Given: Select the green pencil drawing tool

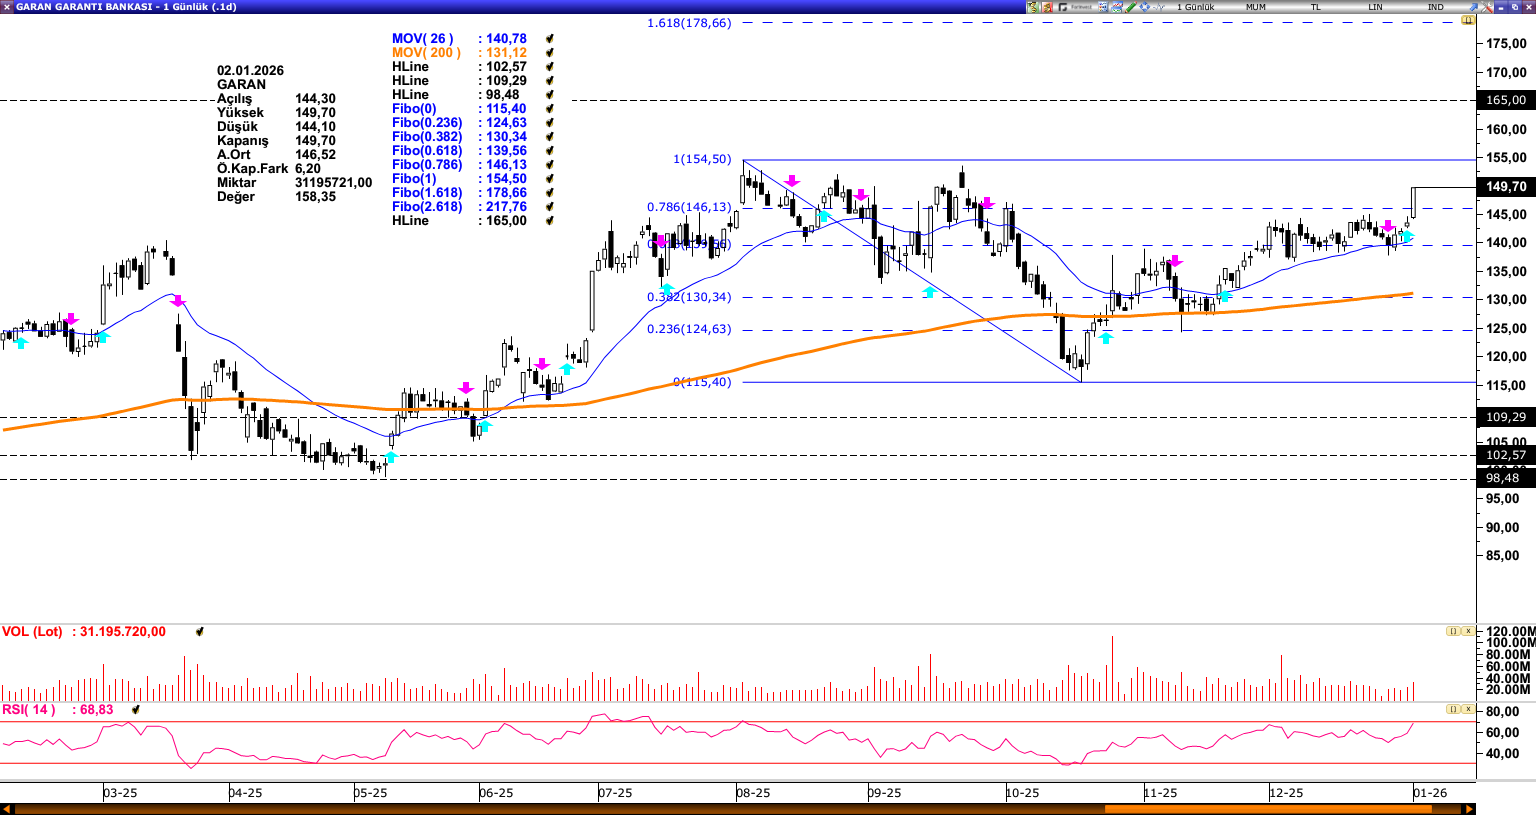Looking at the screenshot, I should 1131,7.
